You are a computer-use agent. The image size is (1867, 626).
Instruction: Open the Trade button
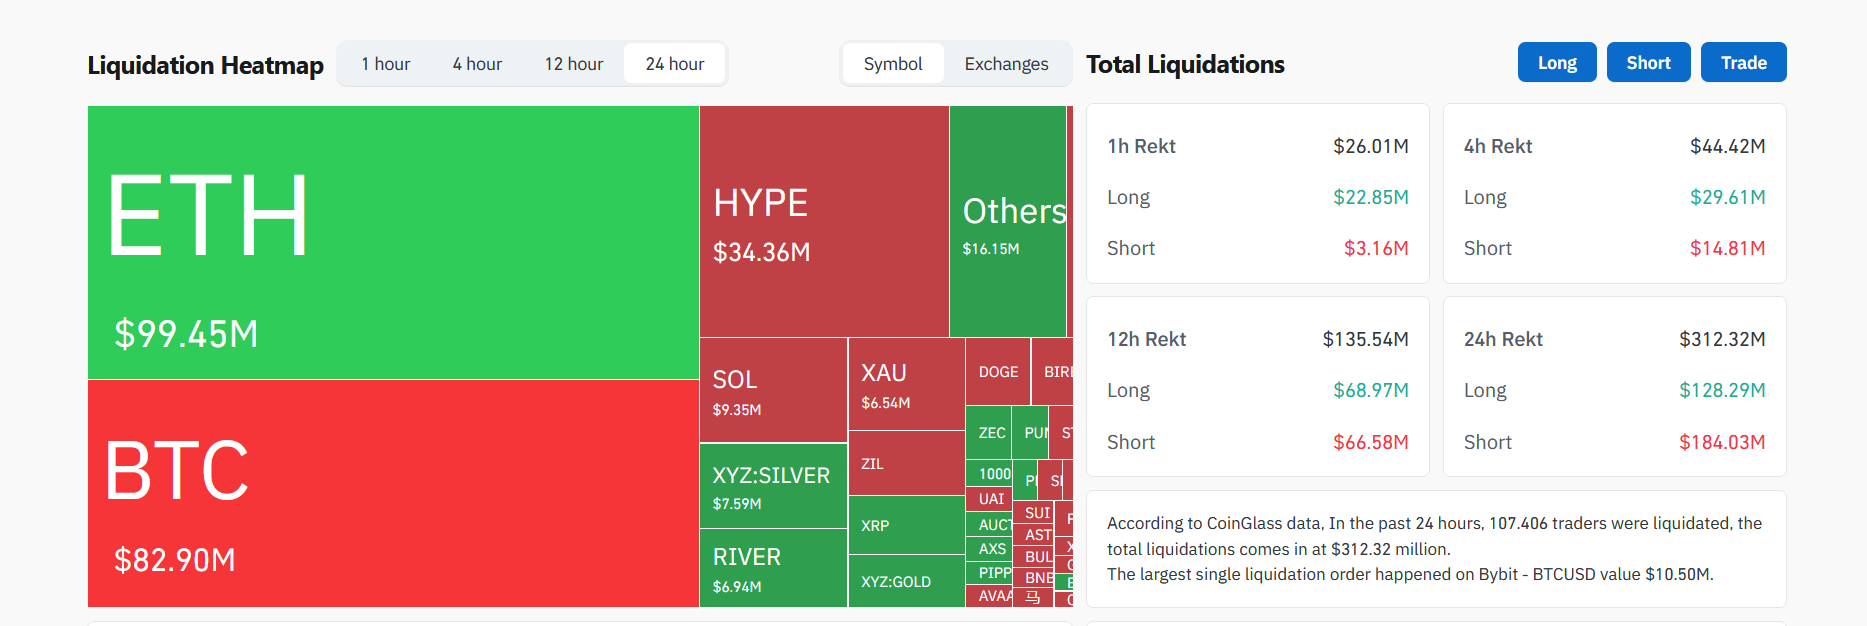pyautogui.click(x=1743, y=63)
